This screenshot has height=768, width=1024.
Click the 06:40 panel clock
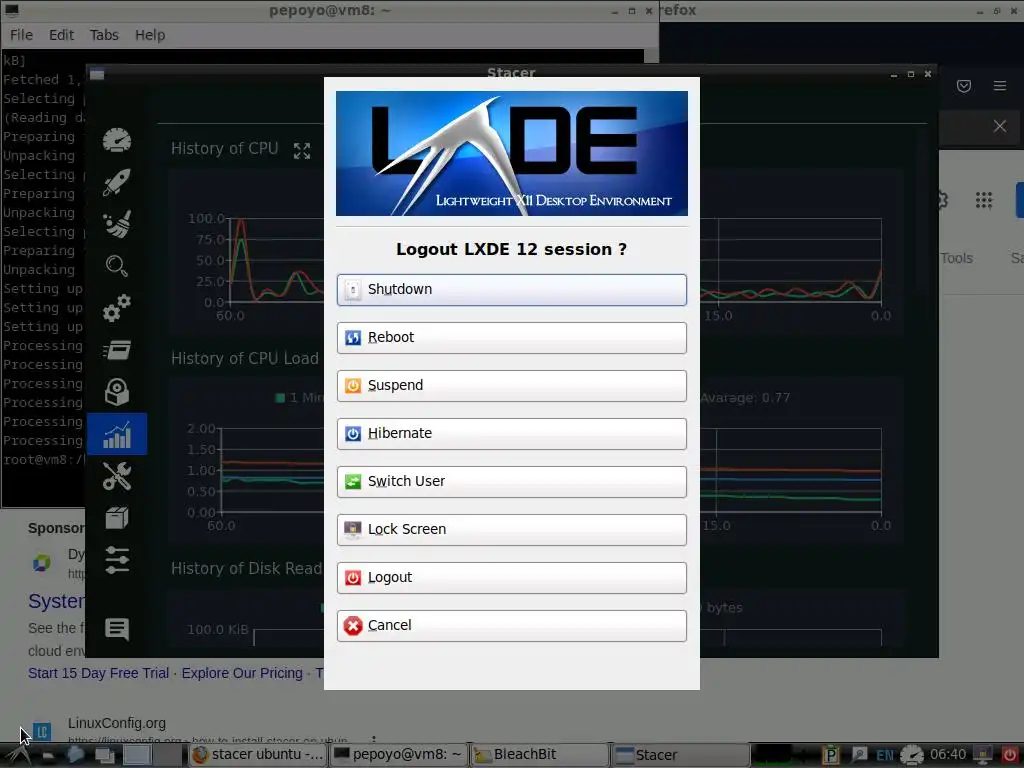pyautogui.click(x=948, y=754)
